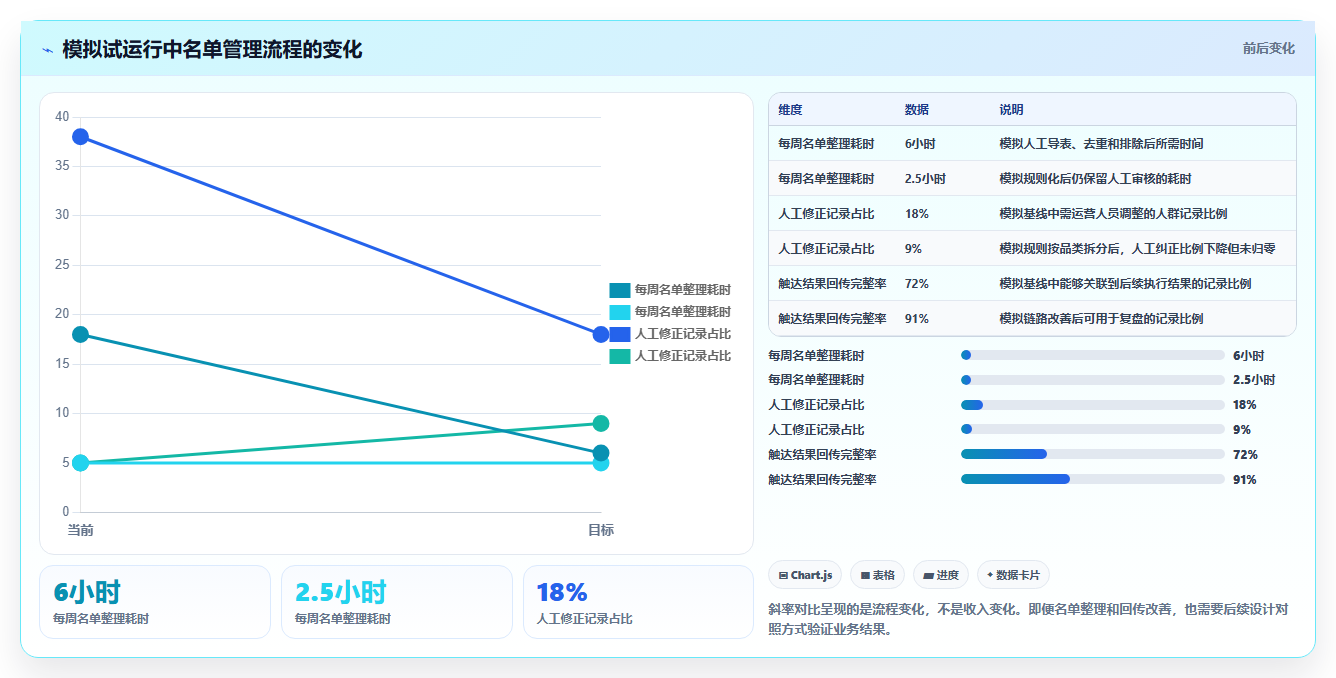Click the 数据卡片 chip star icon
Viewport: 1336px width, 678px height.
click(x=990, y=575)
